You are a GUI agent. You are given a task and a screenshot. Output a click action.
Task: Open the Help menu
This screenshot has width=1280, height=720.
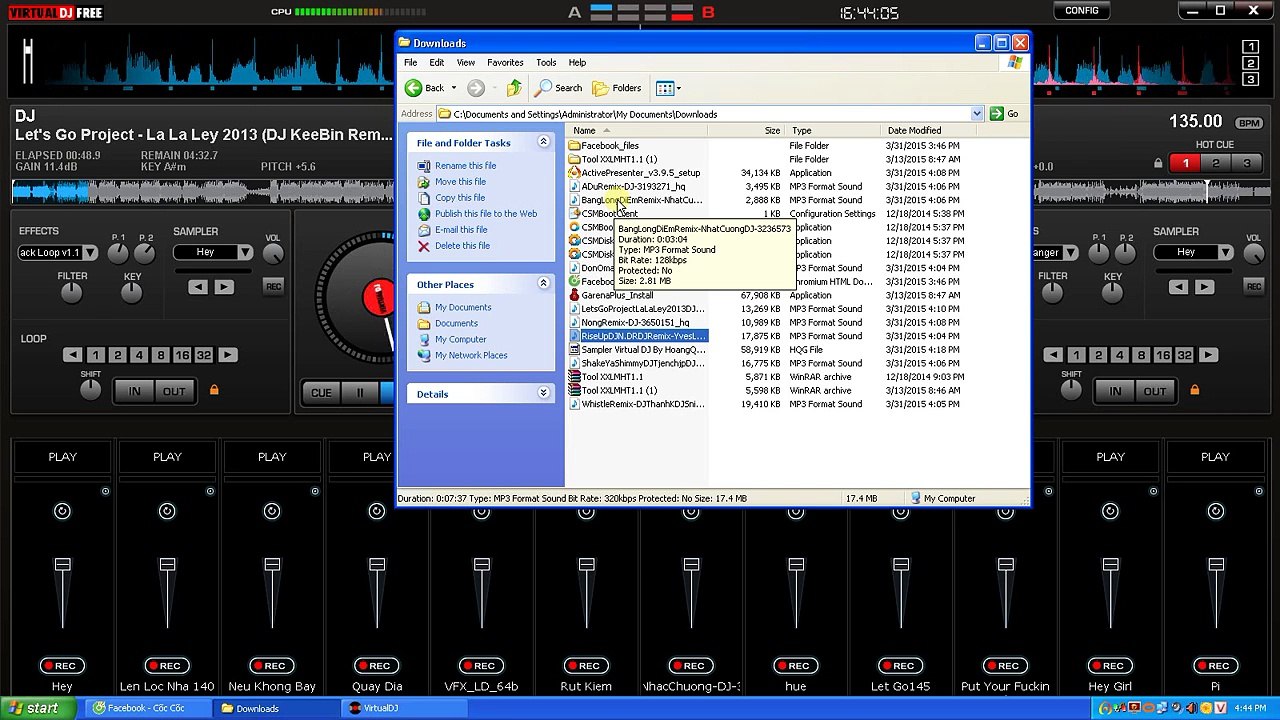click(x=577, y=62)
